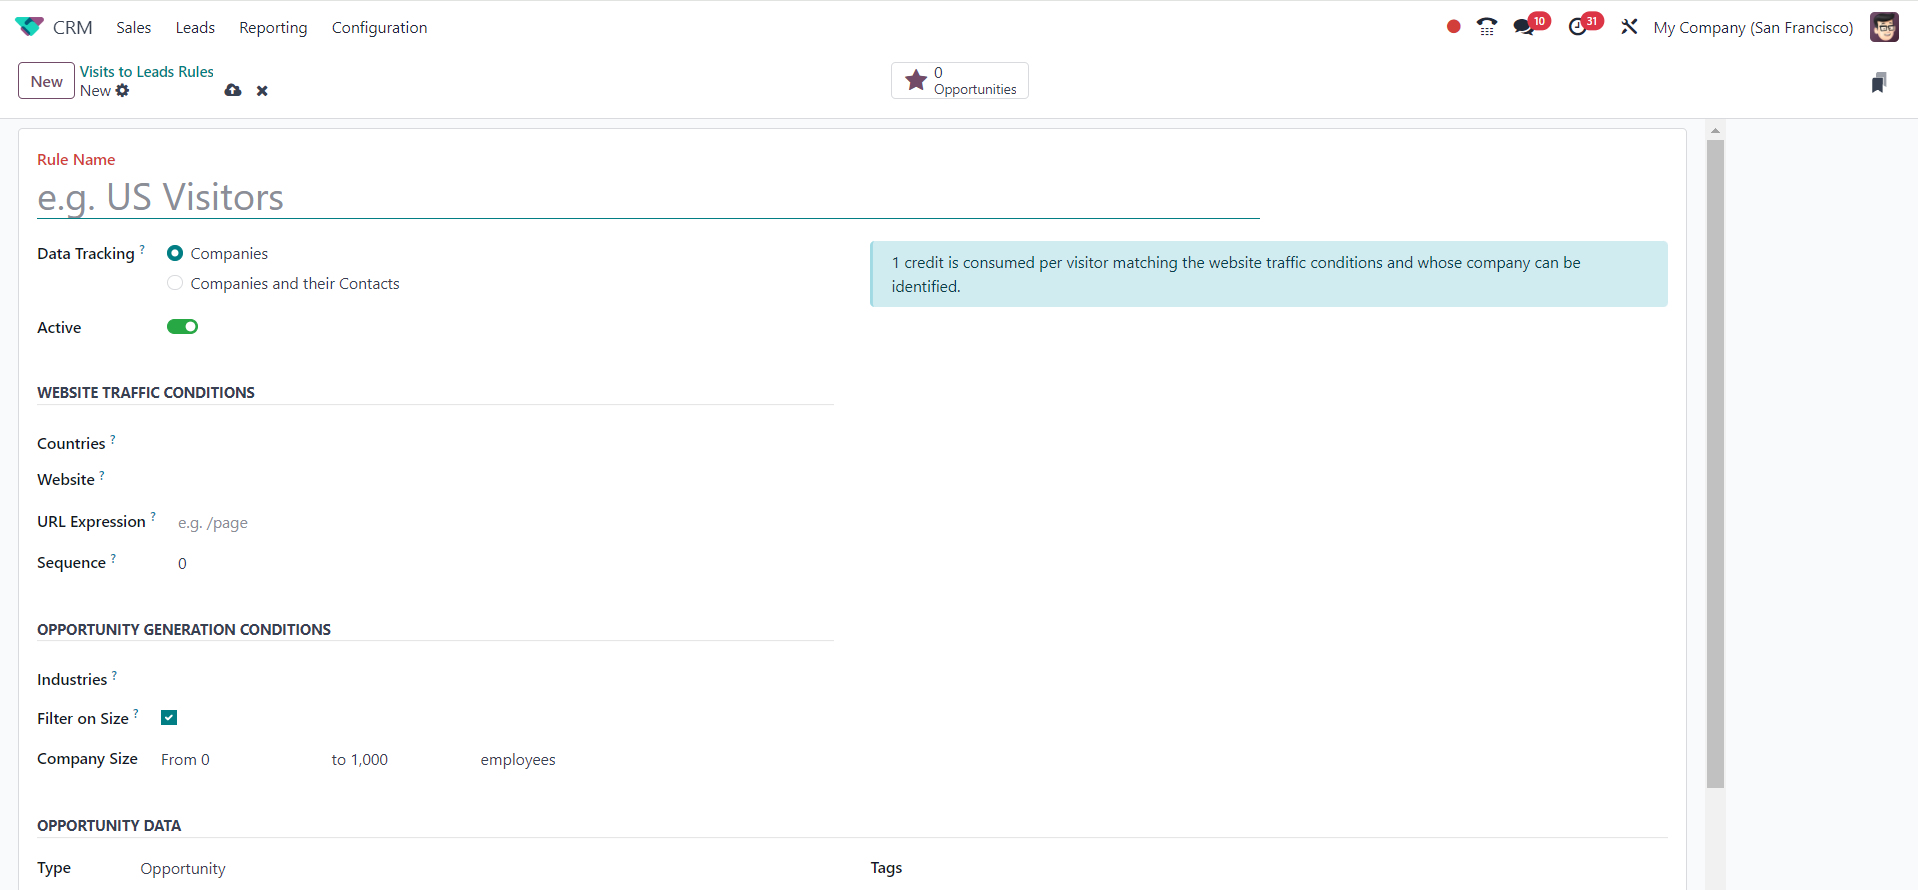The image size is (1918, 890).
Task: Open the Countries selection field
Action: [500, 443]
